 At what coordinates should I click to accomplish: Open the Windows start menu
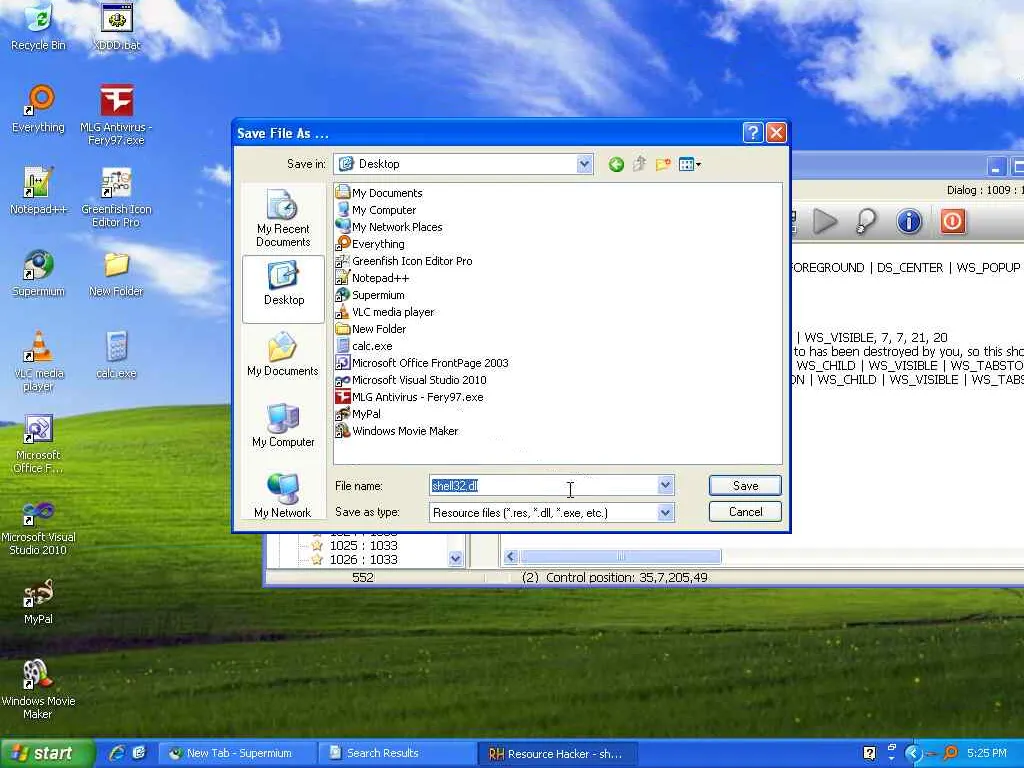46,753
